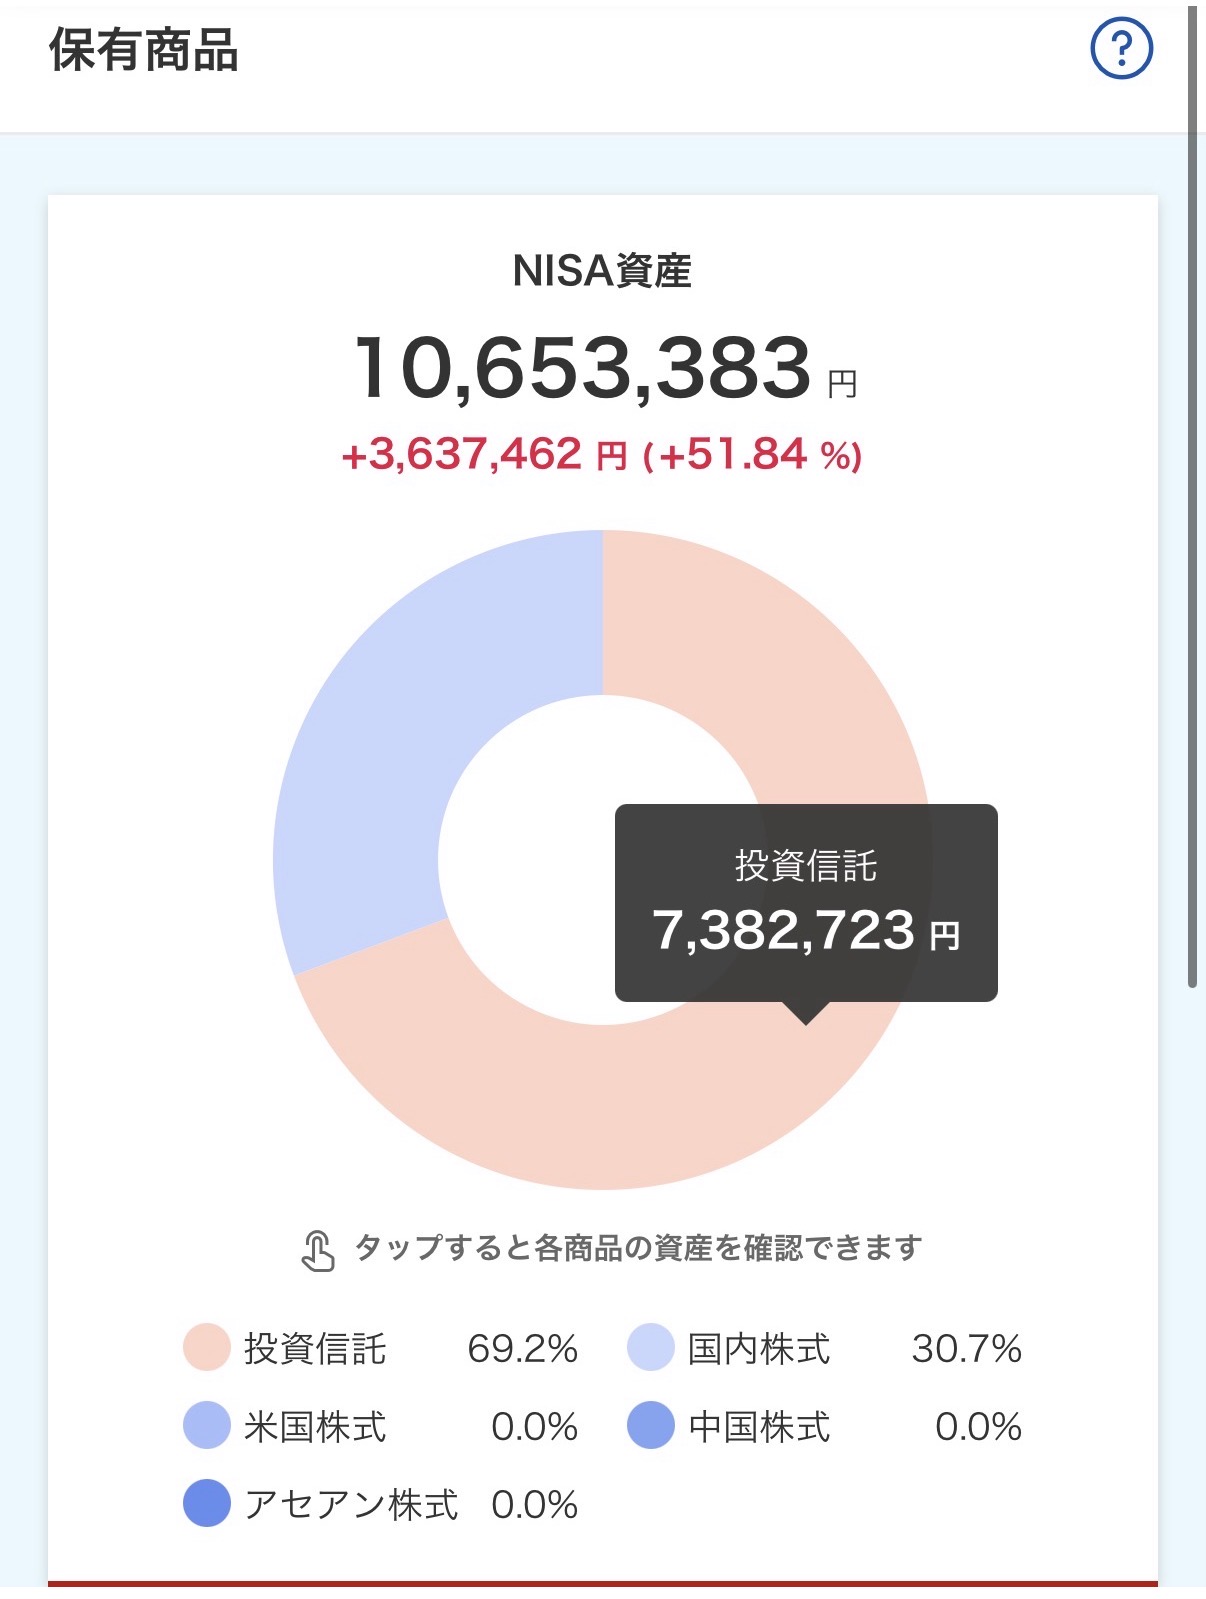Screen dimensions: 1206x1599
Task: Select the 国内株式 legend label
Action: [759, 1349]
